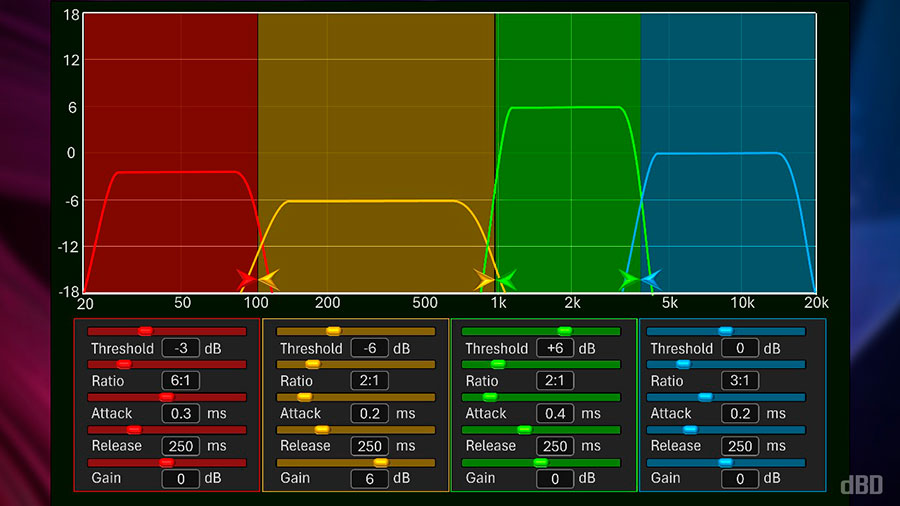Click the green band Threshold field showing +6

555,348
